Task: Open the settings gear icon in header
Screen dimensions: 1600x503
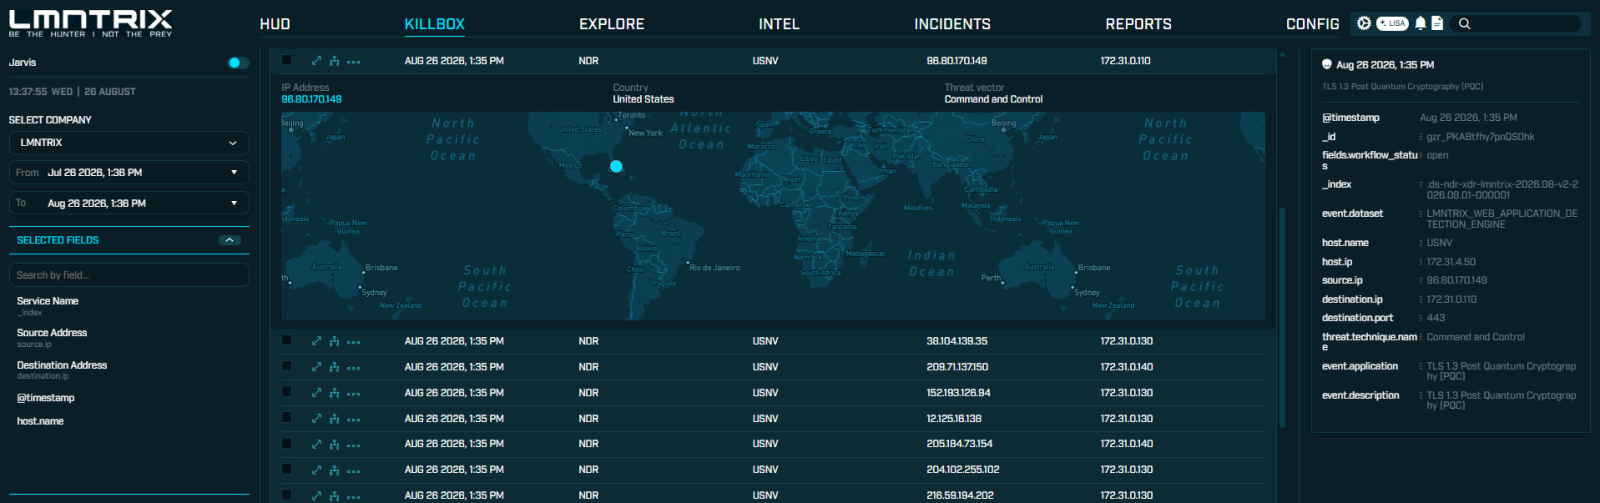Action: [1363, 23]
